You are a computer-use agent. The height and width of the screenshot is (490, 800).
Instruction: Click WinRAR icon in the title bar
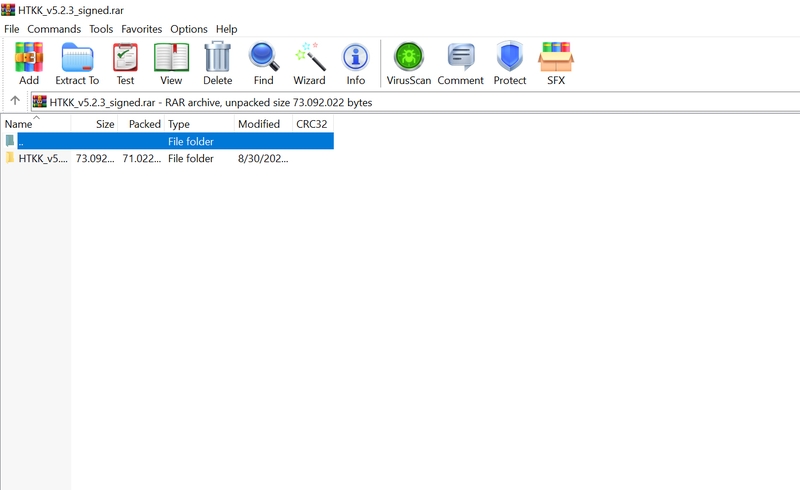[x=8, y=10]
